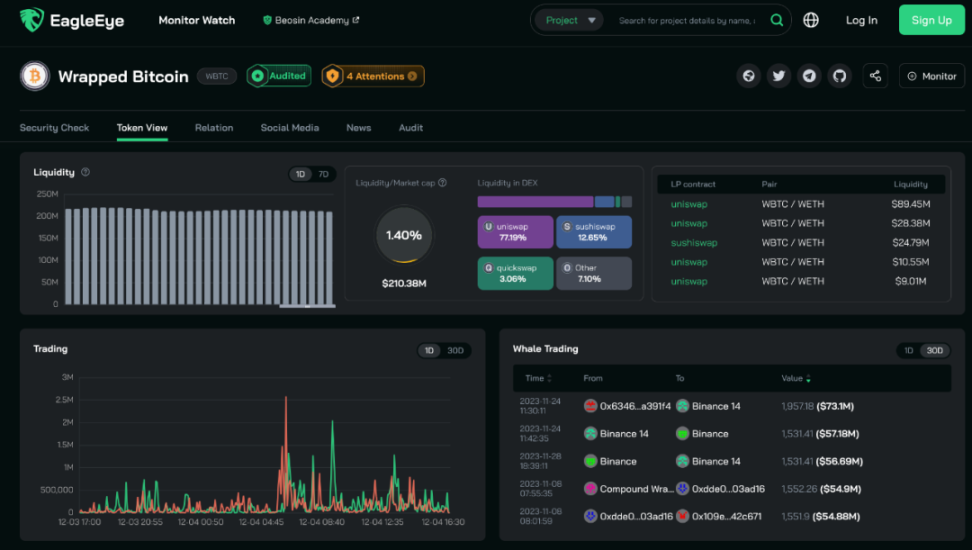
Task: Open the Project dropdown in search bar
Action: pos(568,20)
